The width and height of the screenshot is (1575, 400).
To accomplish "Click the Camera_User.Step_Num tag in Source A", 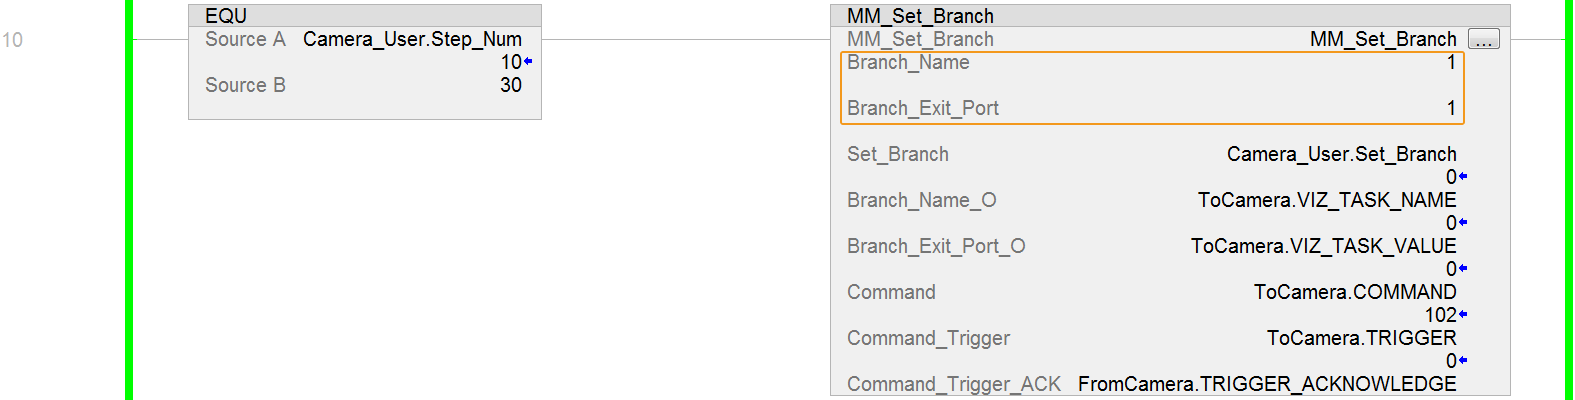I will [x=412, y=39].
